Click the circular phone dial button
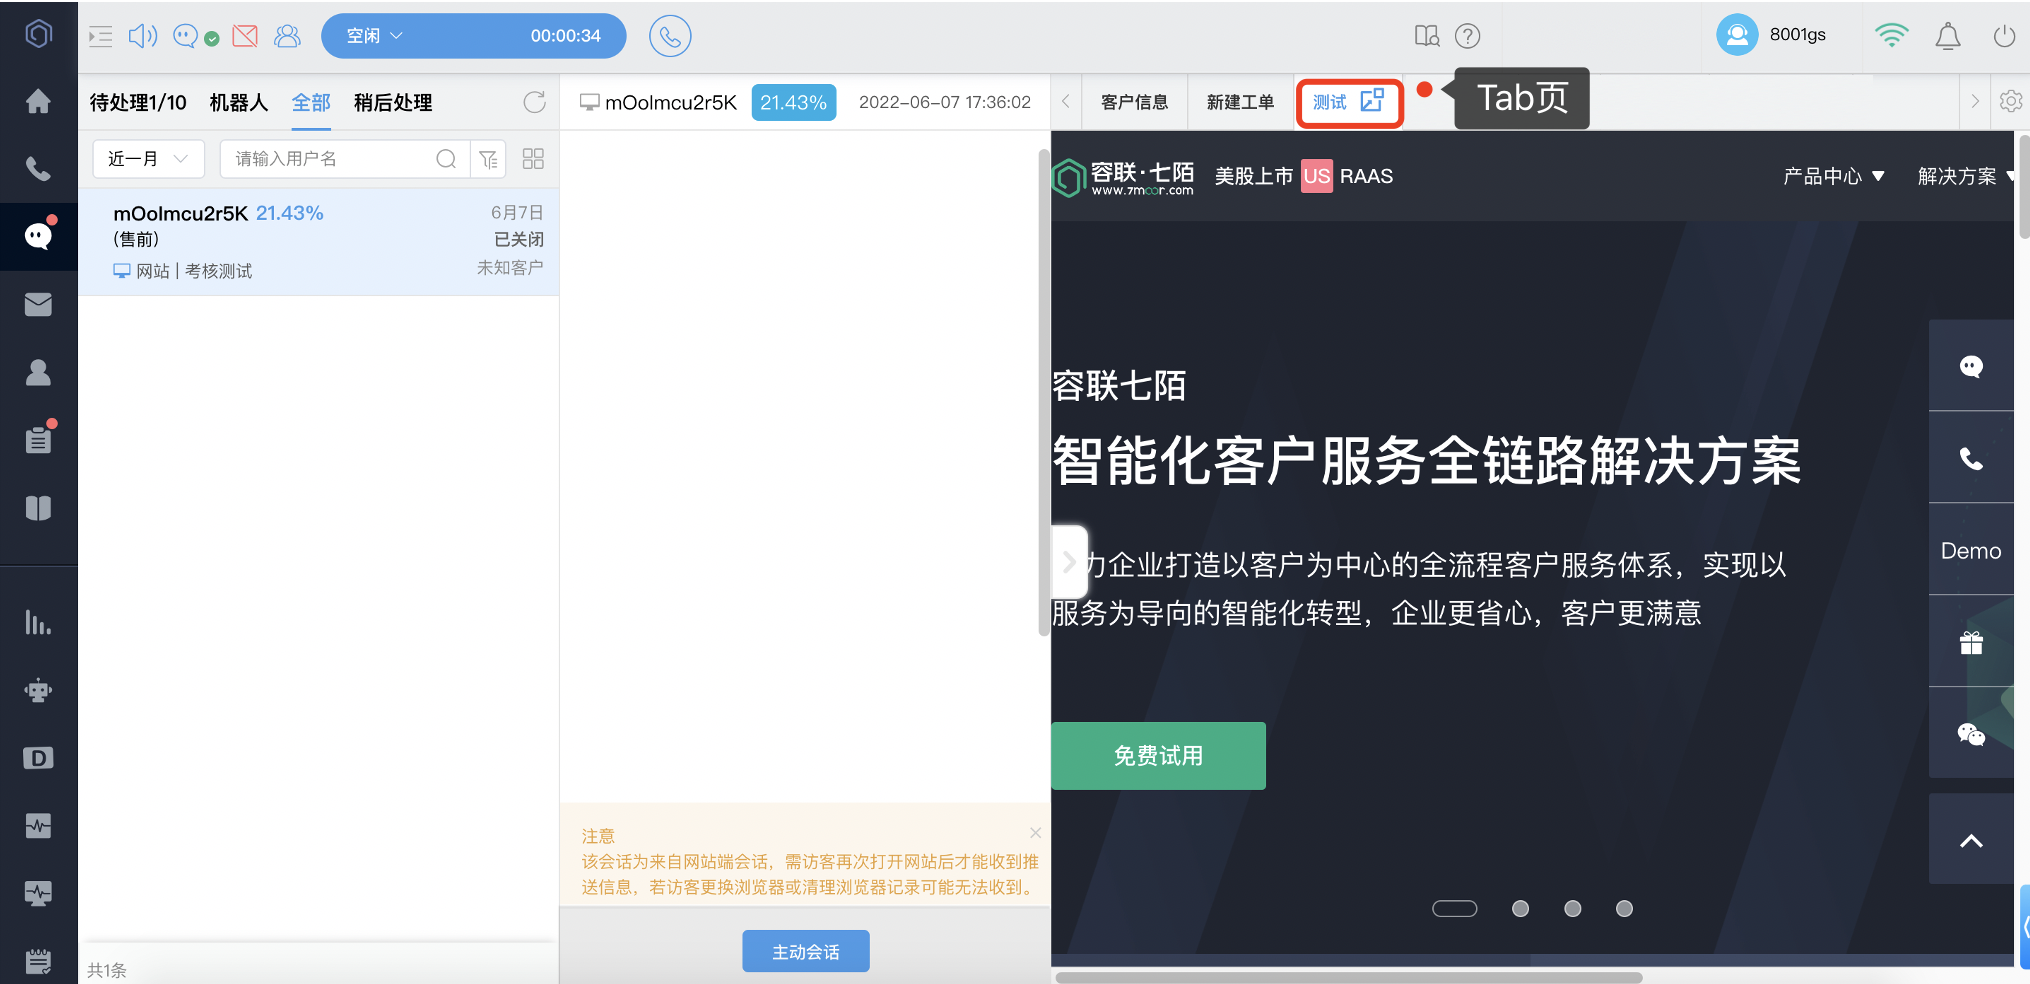 pyautogui.click(x=670, y=36)
